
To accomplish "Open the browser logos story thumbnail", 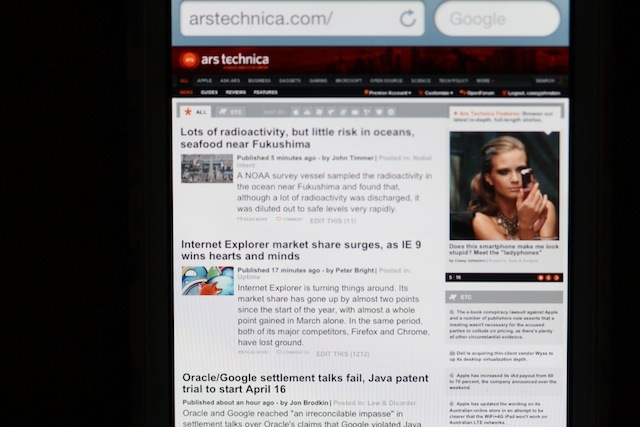I will click(x=208, y=281).
